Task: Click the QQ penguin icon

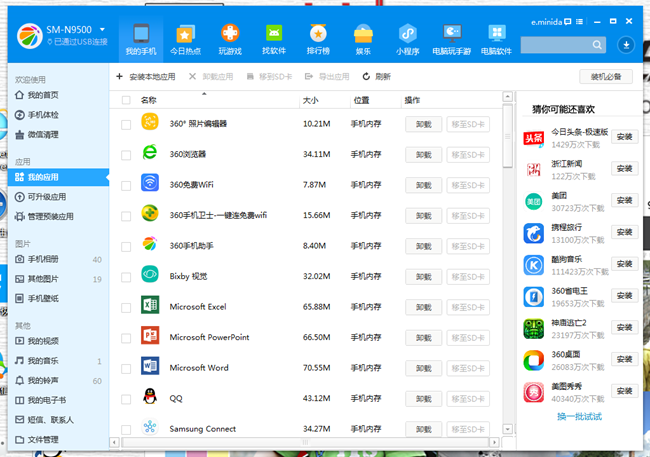Action: [x=150, y=396]
